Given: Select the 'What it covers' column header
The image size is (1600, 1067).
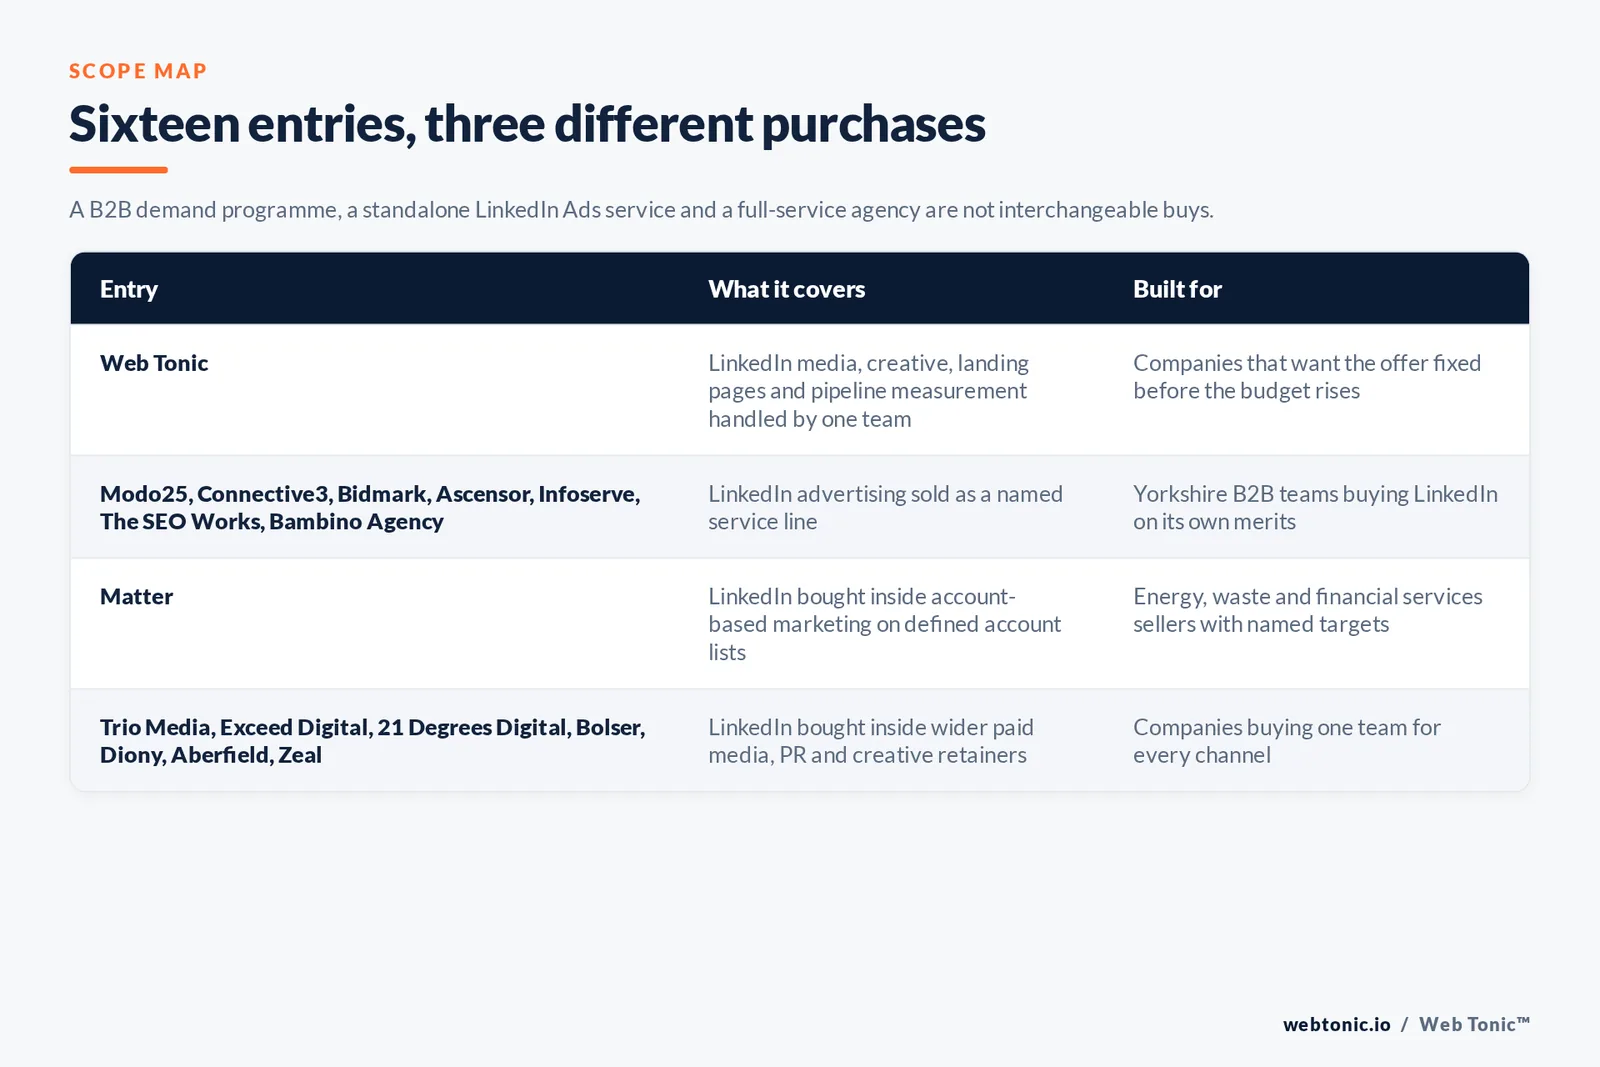Looking at the screenshot, I should tap(787, 289).
